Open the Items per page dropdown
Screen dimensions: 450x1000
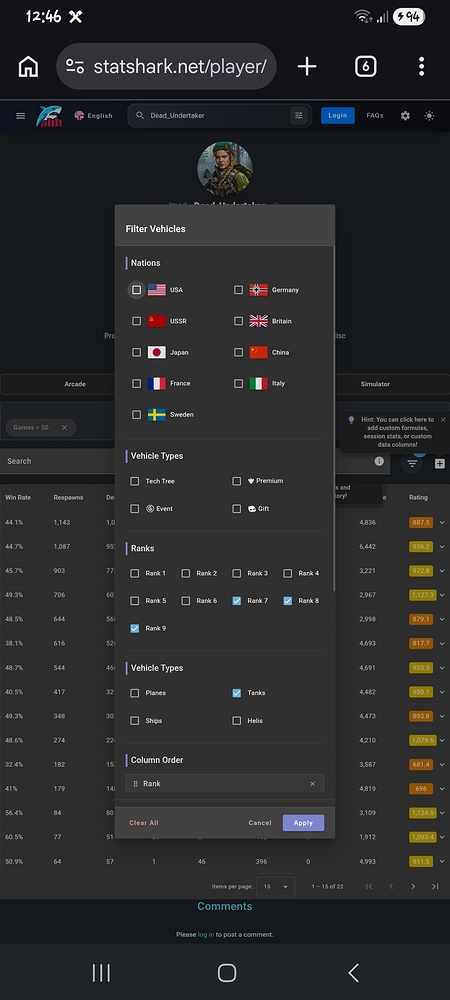click(x=276, y=886)
